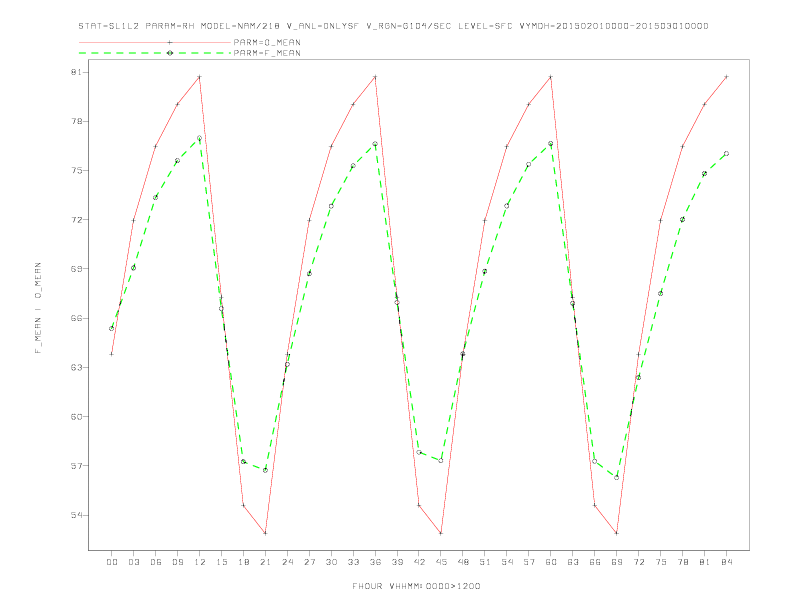Image resolution: width=792 pixels, height=612 pixels.
Task: Click the y-axis tick label 78
Action: click(x=76, y=121)
